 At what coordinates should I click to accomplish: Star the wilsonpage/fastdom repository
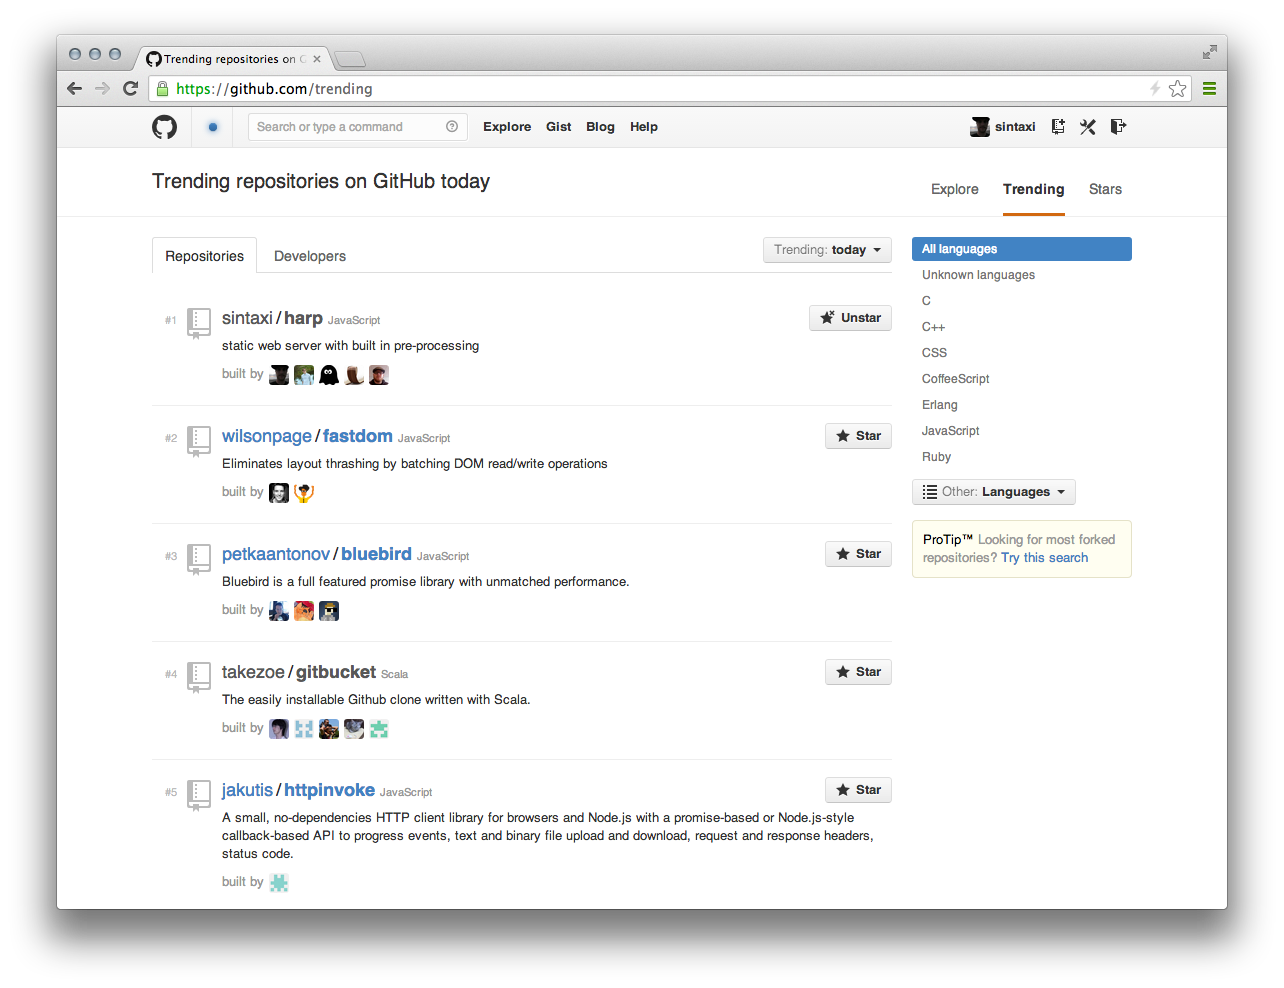858,436
